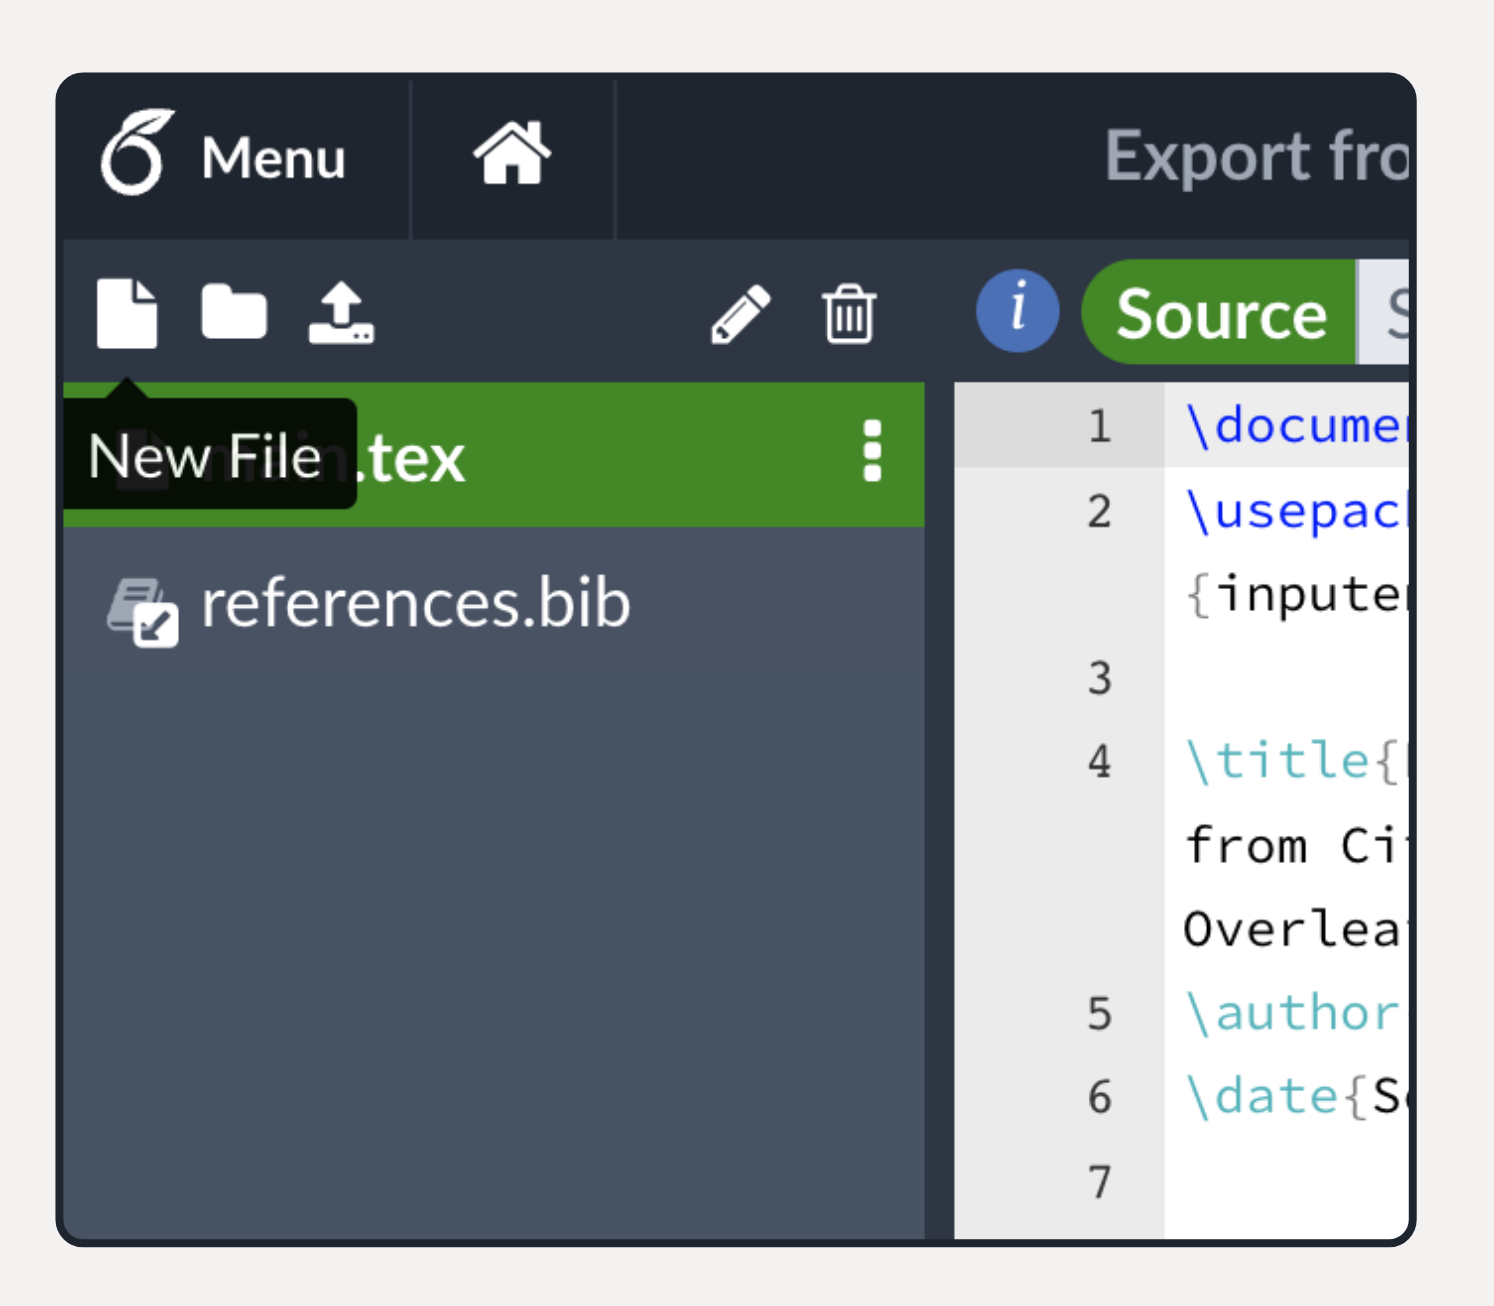Click the New Folder icon

coord(234,313)
